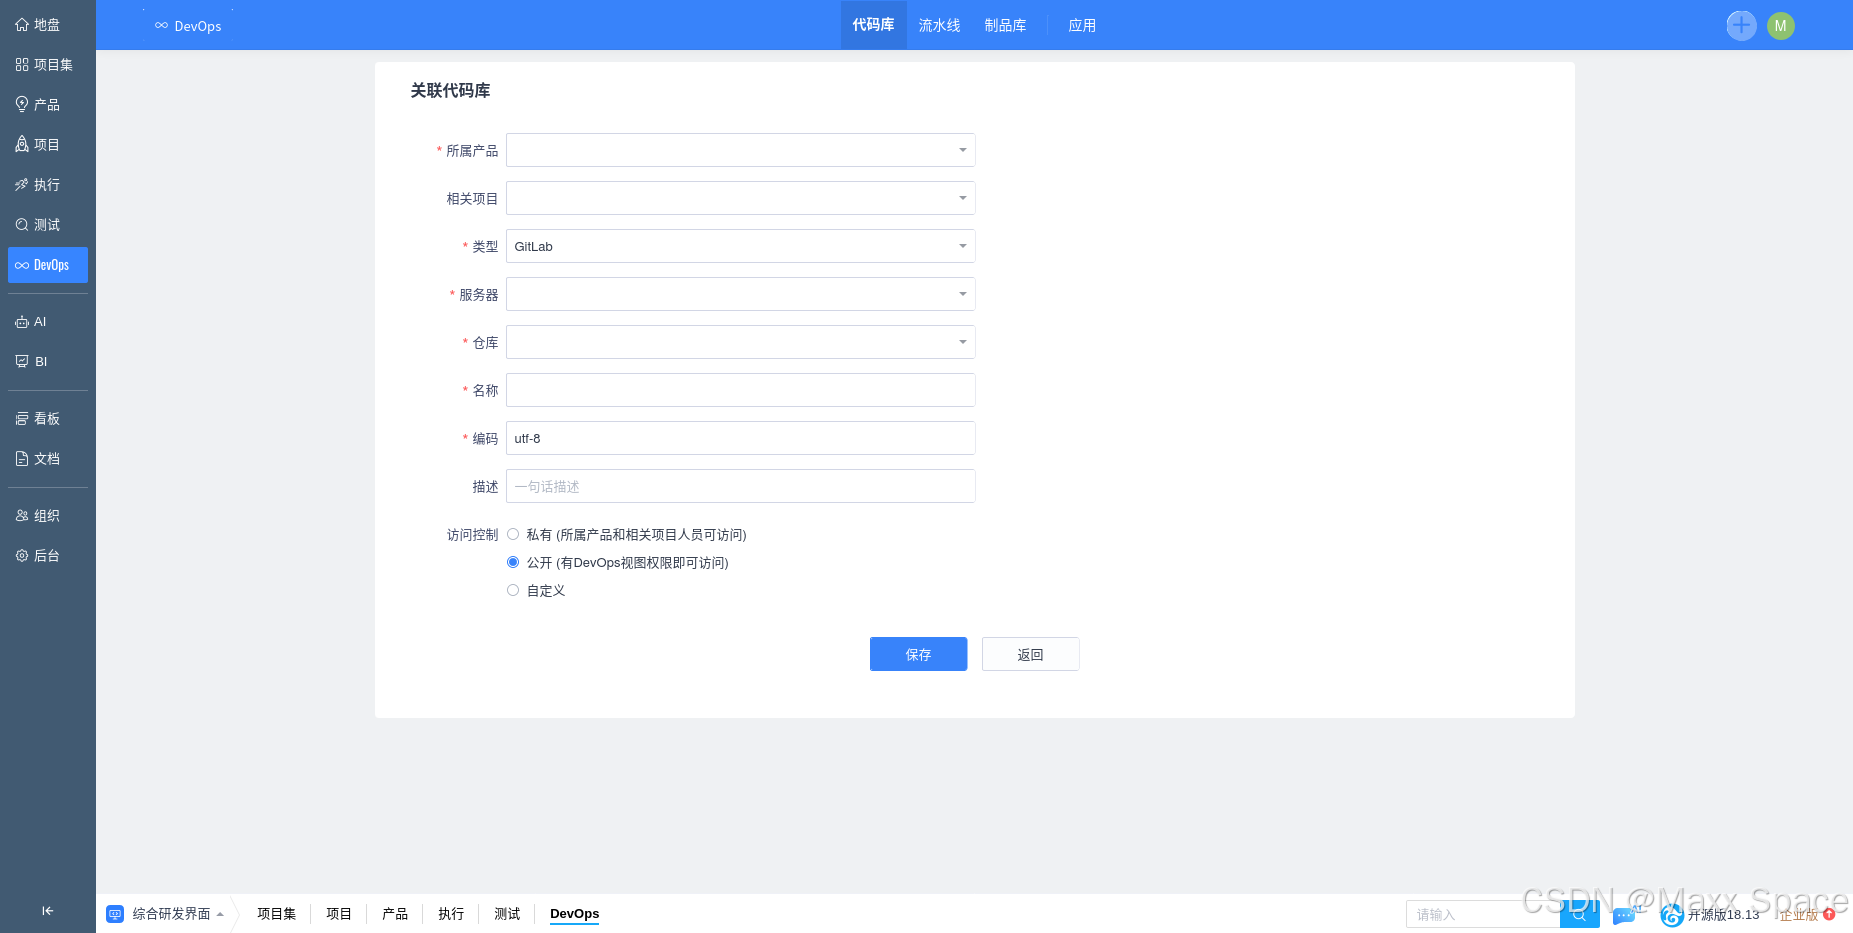This screenshot has height=933, width=1853.
Task: Open the 服务器 dropdown
Action: tap(741, 294)
